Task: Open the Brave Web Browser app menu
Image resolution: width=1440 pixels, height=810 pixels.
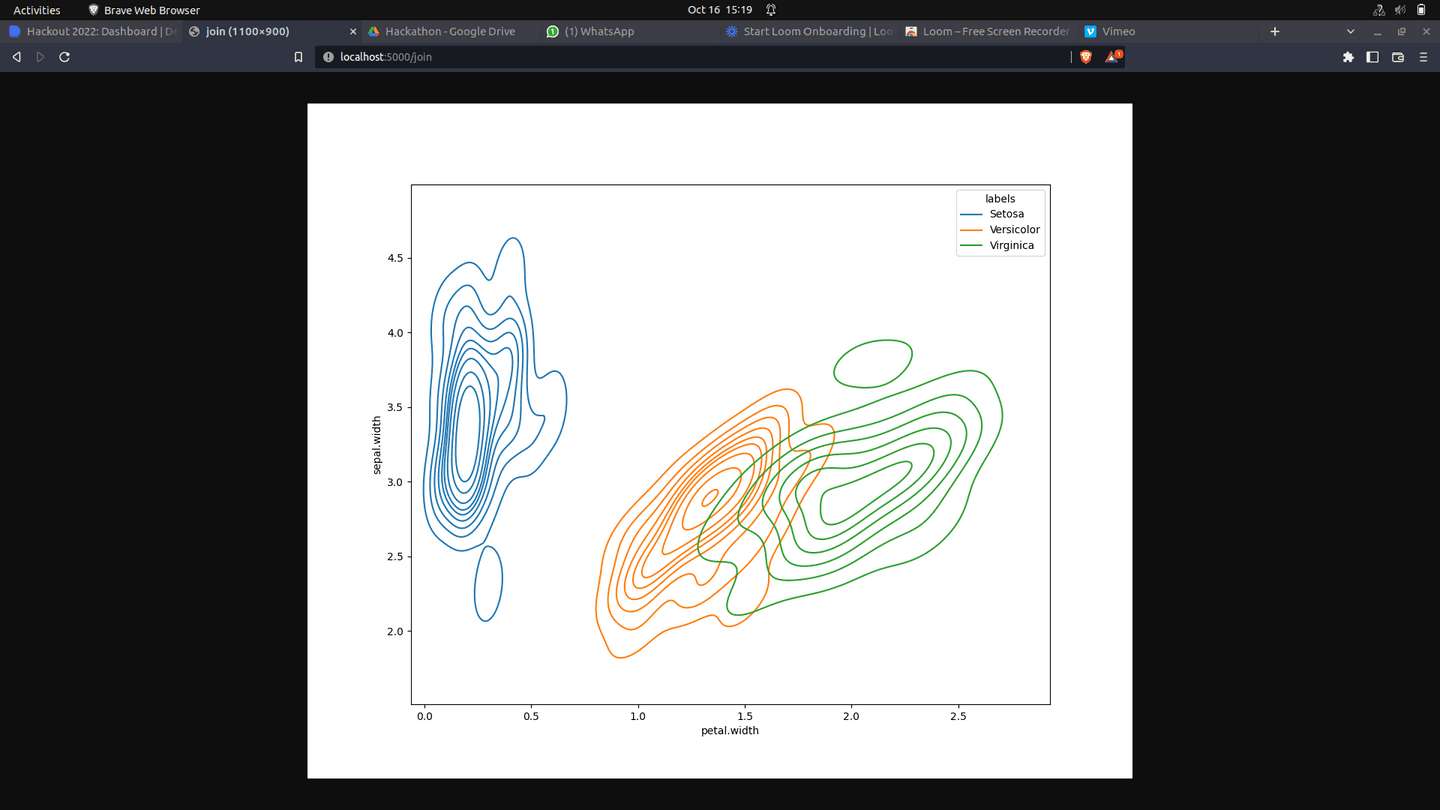Action: pos(144,10)
